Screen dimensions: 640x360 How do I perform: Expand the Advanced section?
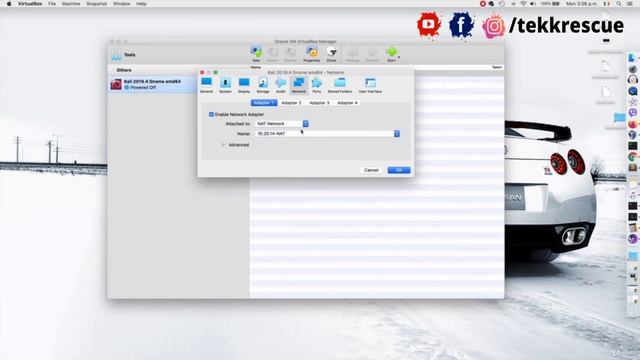223,145
